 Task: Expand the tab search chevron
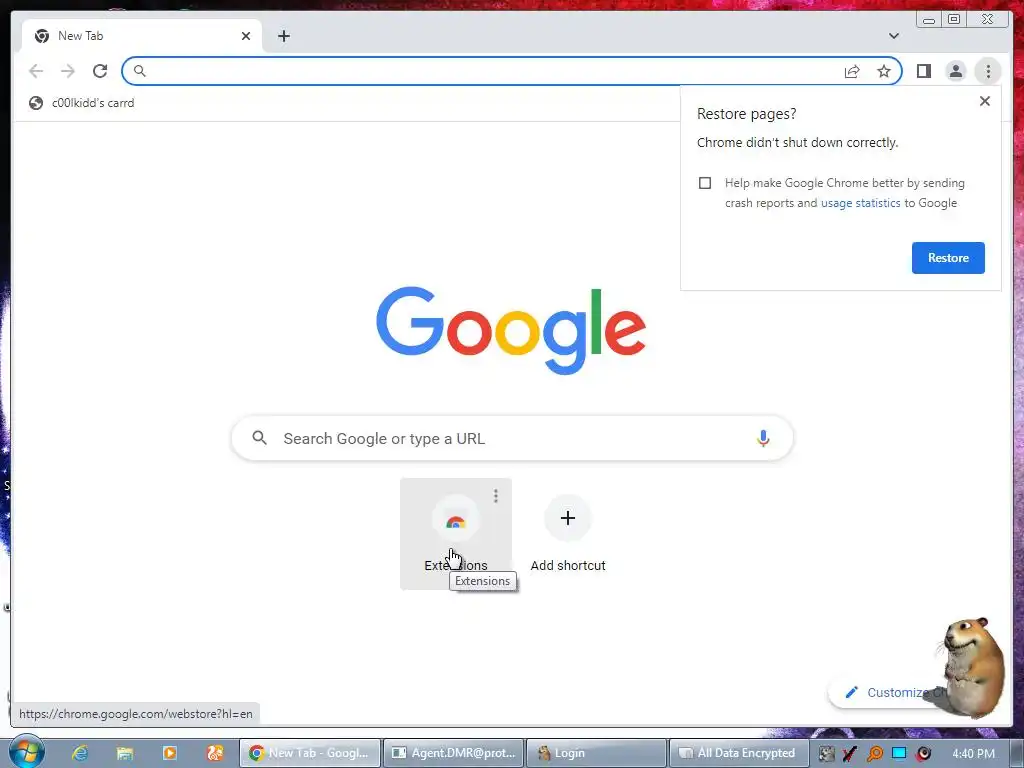point(893,36)
